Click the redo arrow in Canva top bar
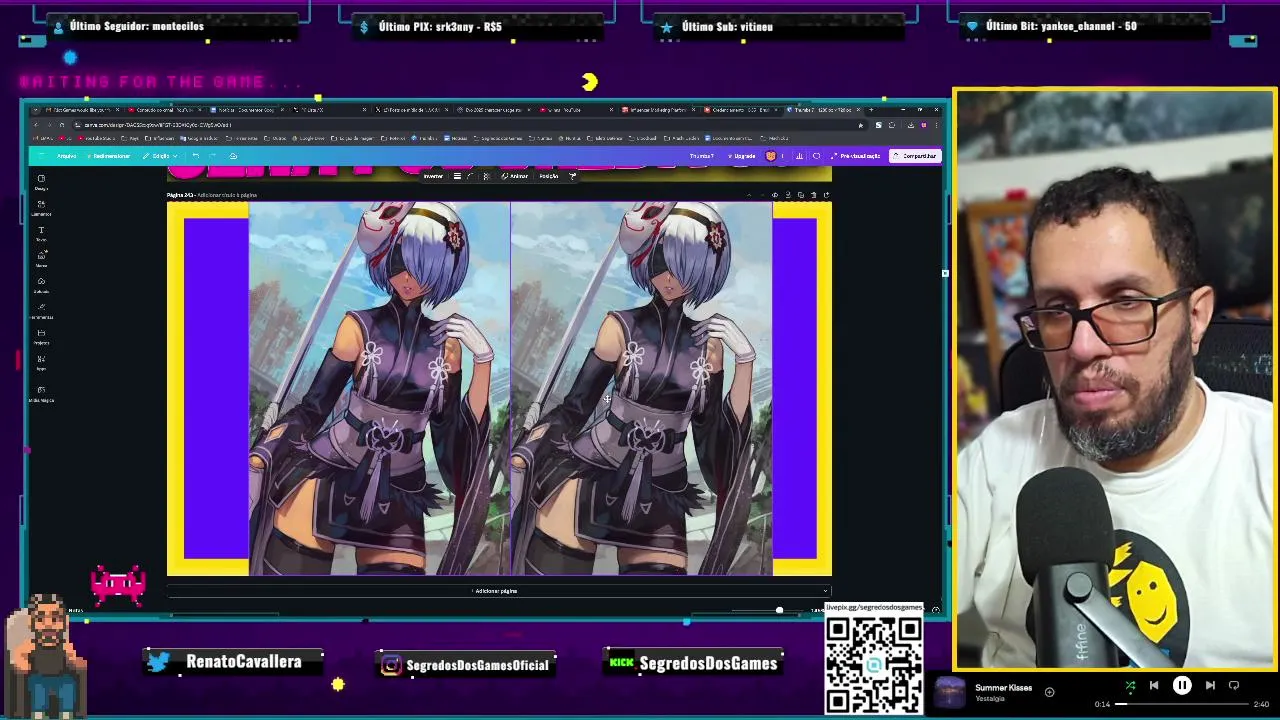 click(213, 156)
